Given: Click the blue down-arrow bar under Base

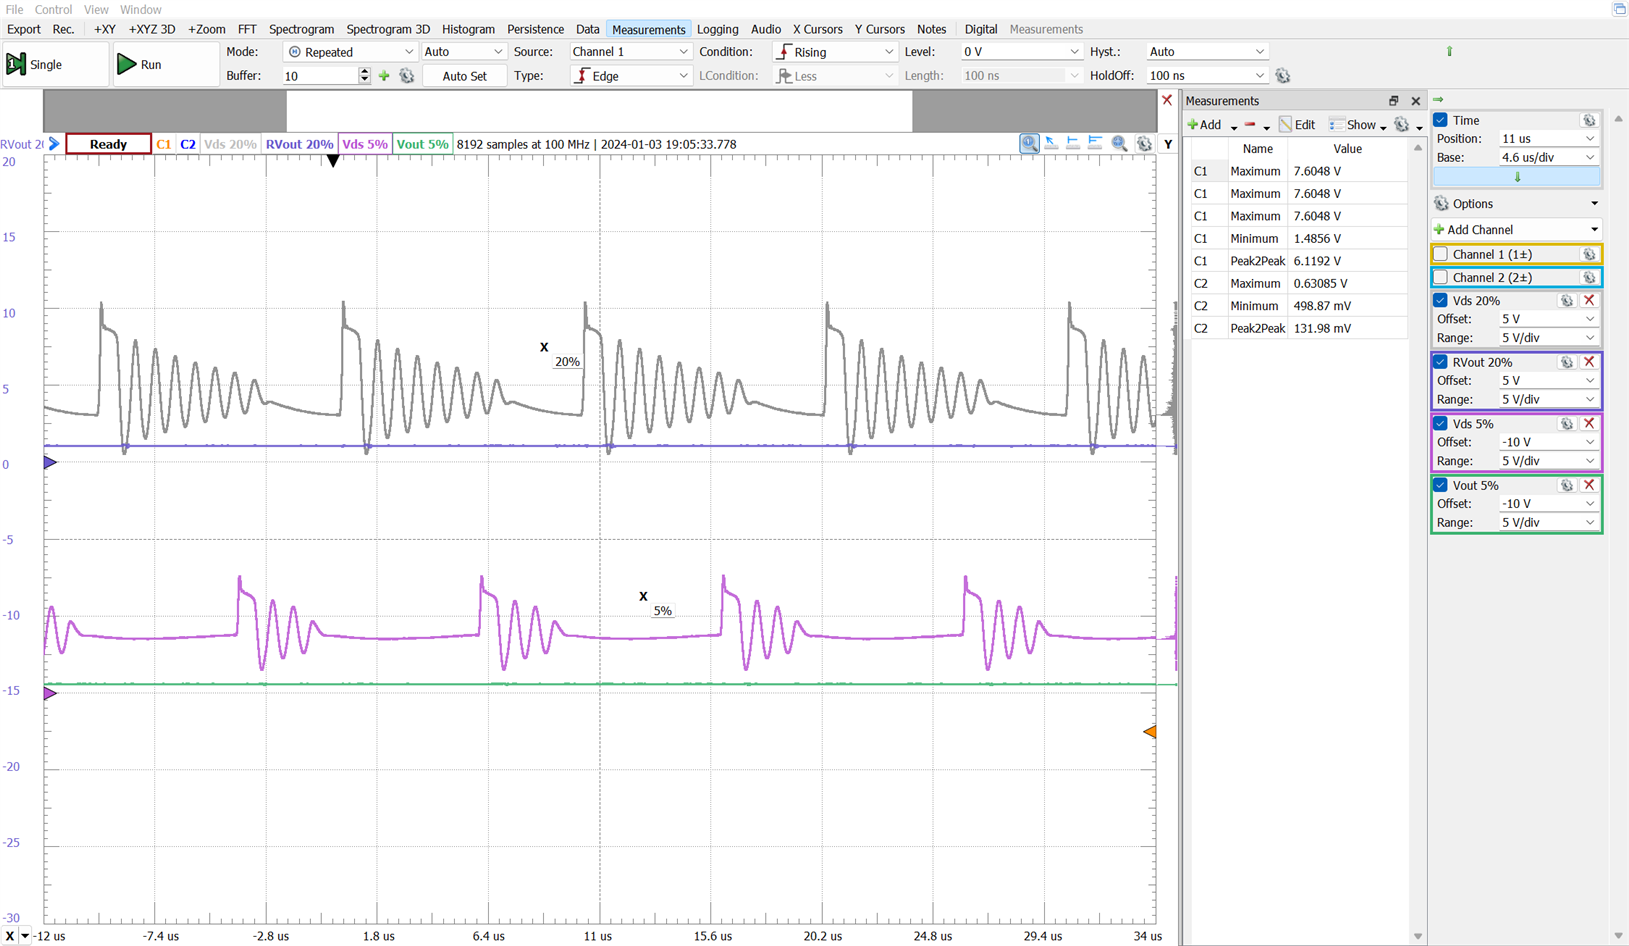Looking at the screenshot, I should pos(1517,177).
